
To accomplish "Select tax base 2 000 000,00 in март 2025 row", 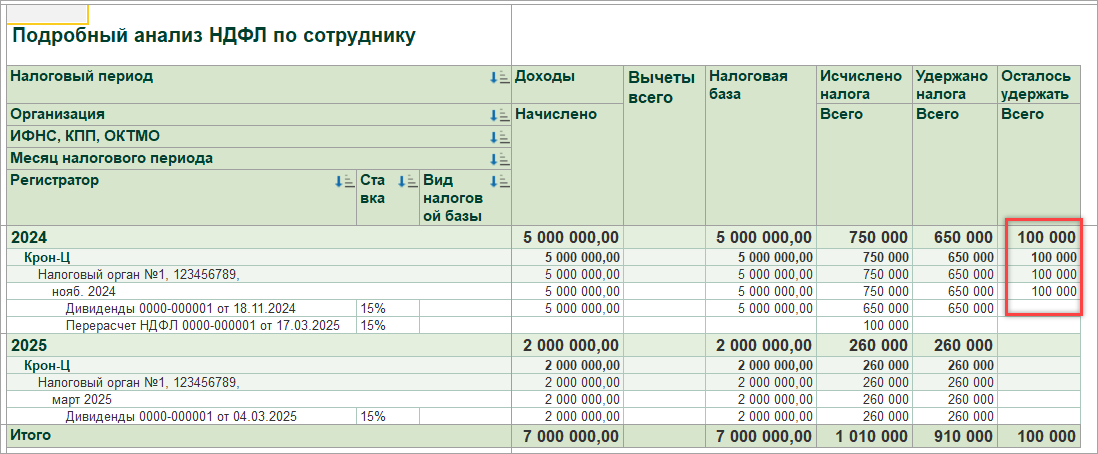I will pyautogui.click(x=775, y=400).
